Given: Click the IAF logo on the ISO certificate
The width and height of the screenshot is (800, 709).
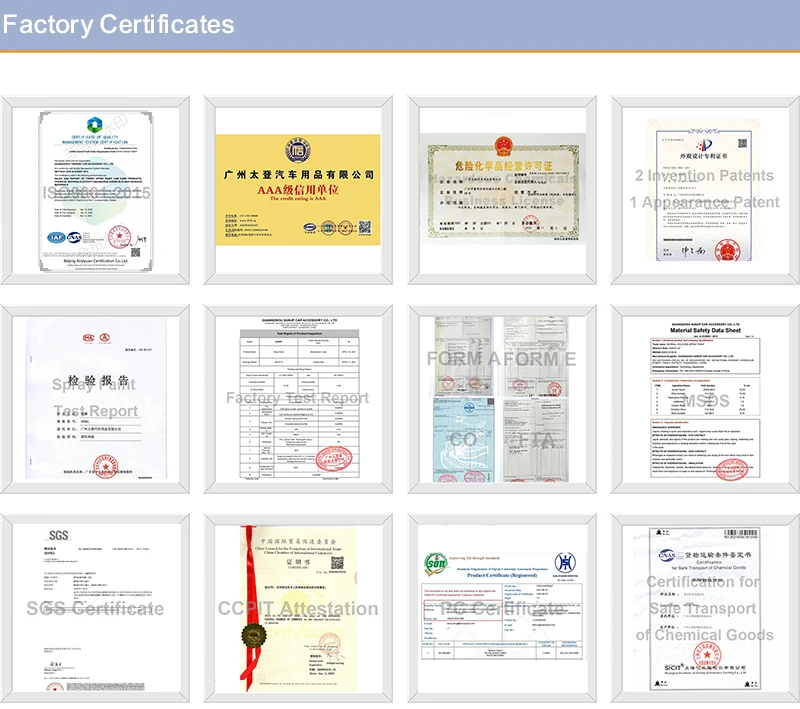Looking at the screenshot, I should (x=57, y=238).
